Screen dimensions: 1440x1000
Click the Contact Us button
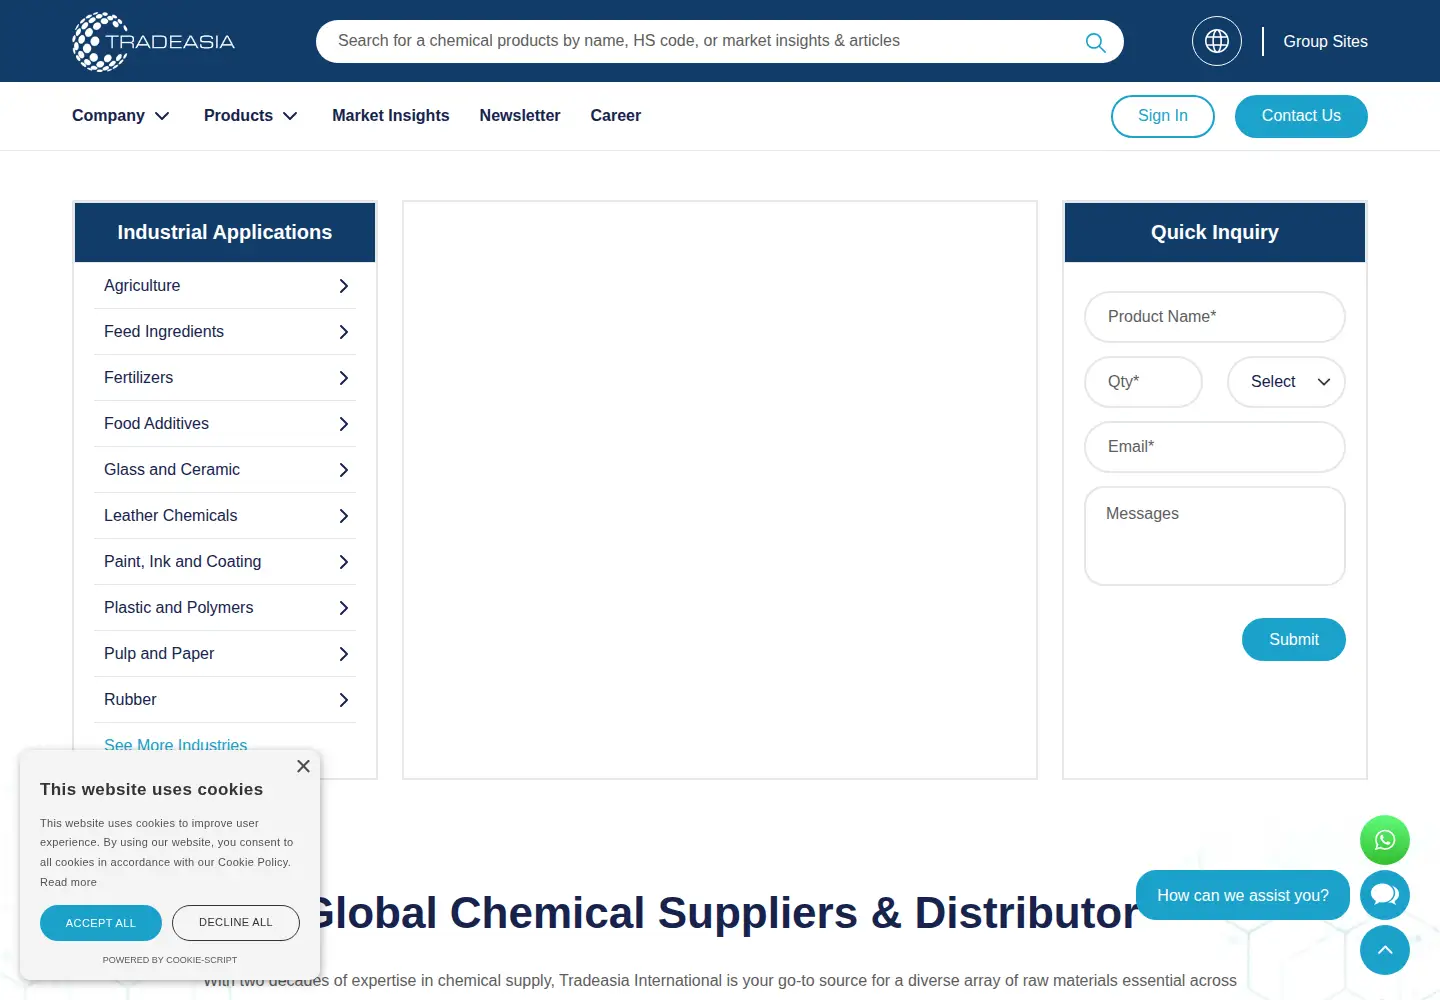tap(1301, 116)
